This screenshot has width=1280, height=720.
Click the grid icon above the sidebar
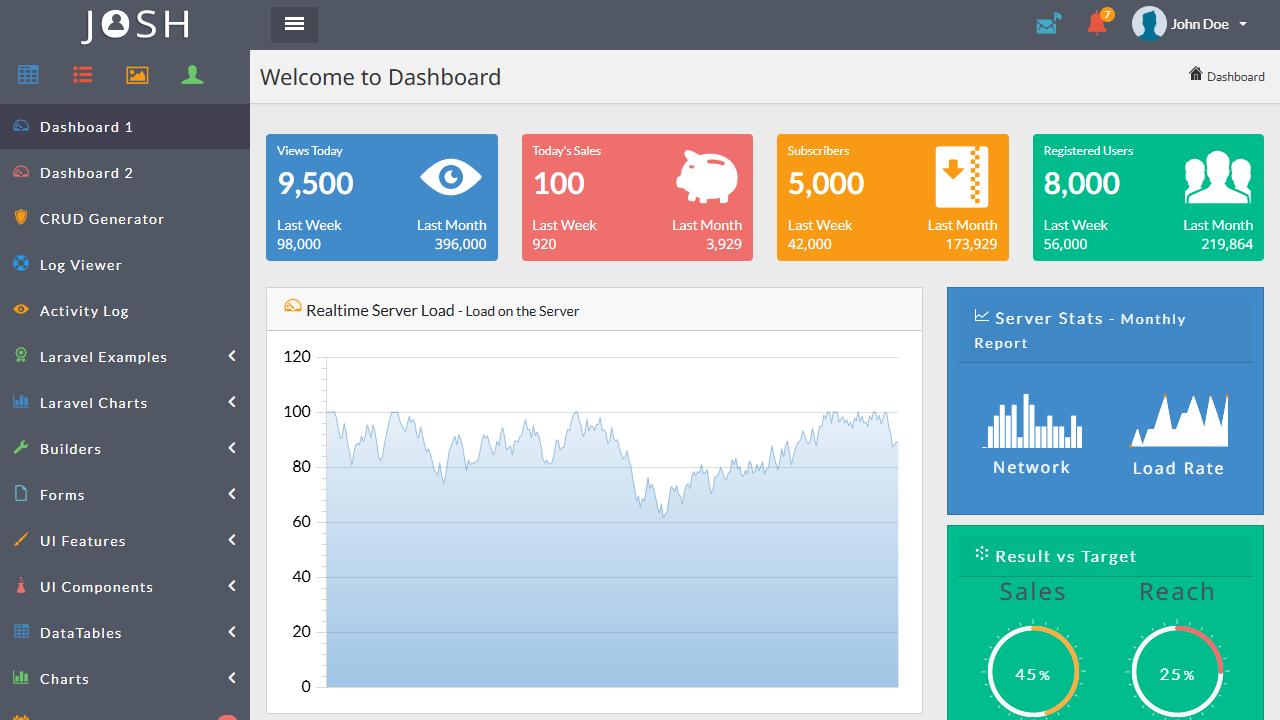27,74
